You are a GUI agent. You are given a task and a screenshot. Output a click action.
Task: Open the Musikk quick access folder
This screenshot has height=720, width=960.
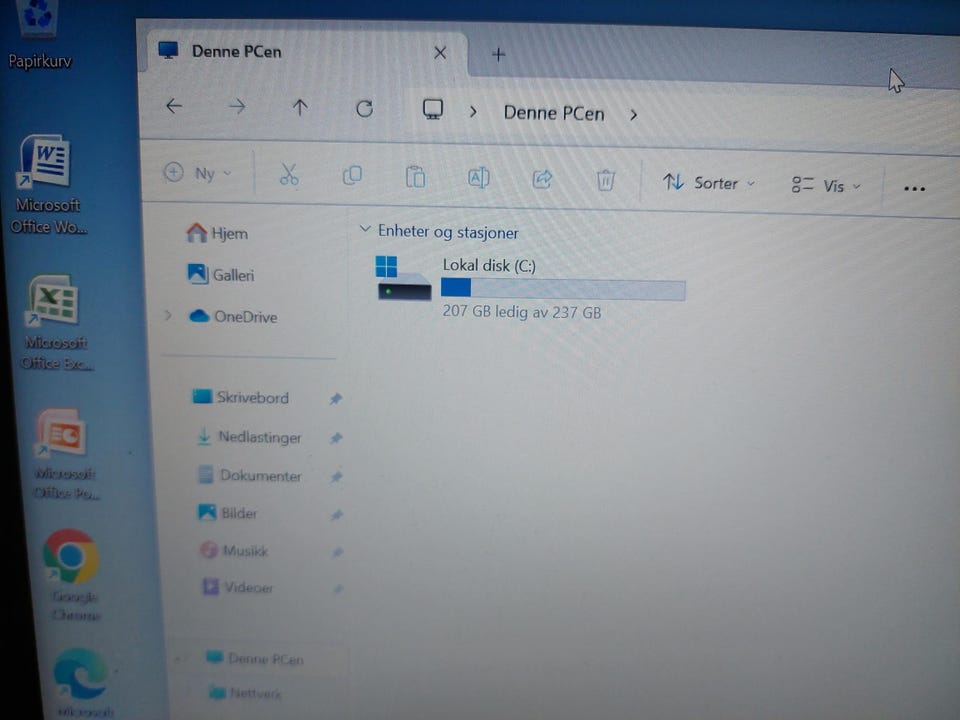point(234,550)
